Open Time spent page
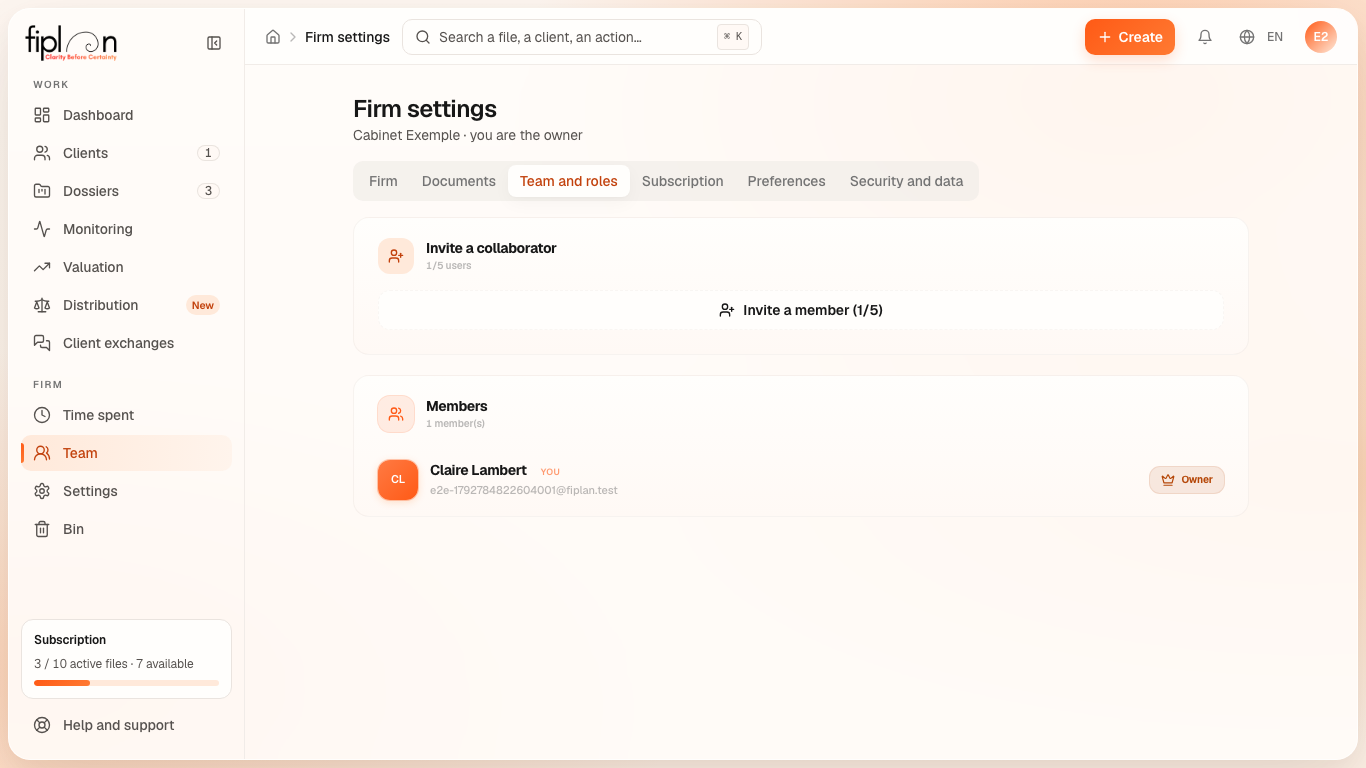 pyautogui.click(x=126, y=415)
